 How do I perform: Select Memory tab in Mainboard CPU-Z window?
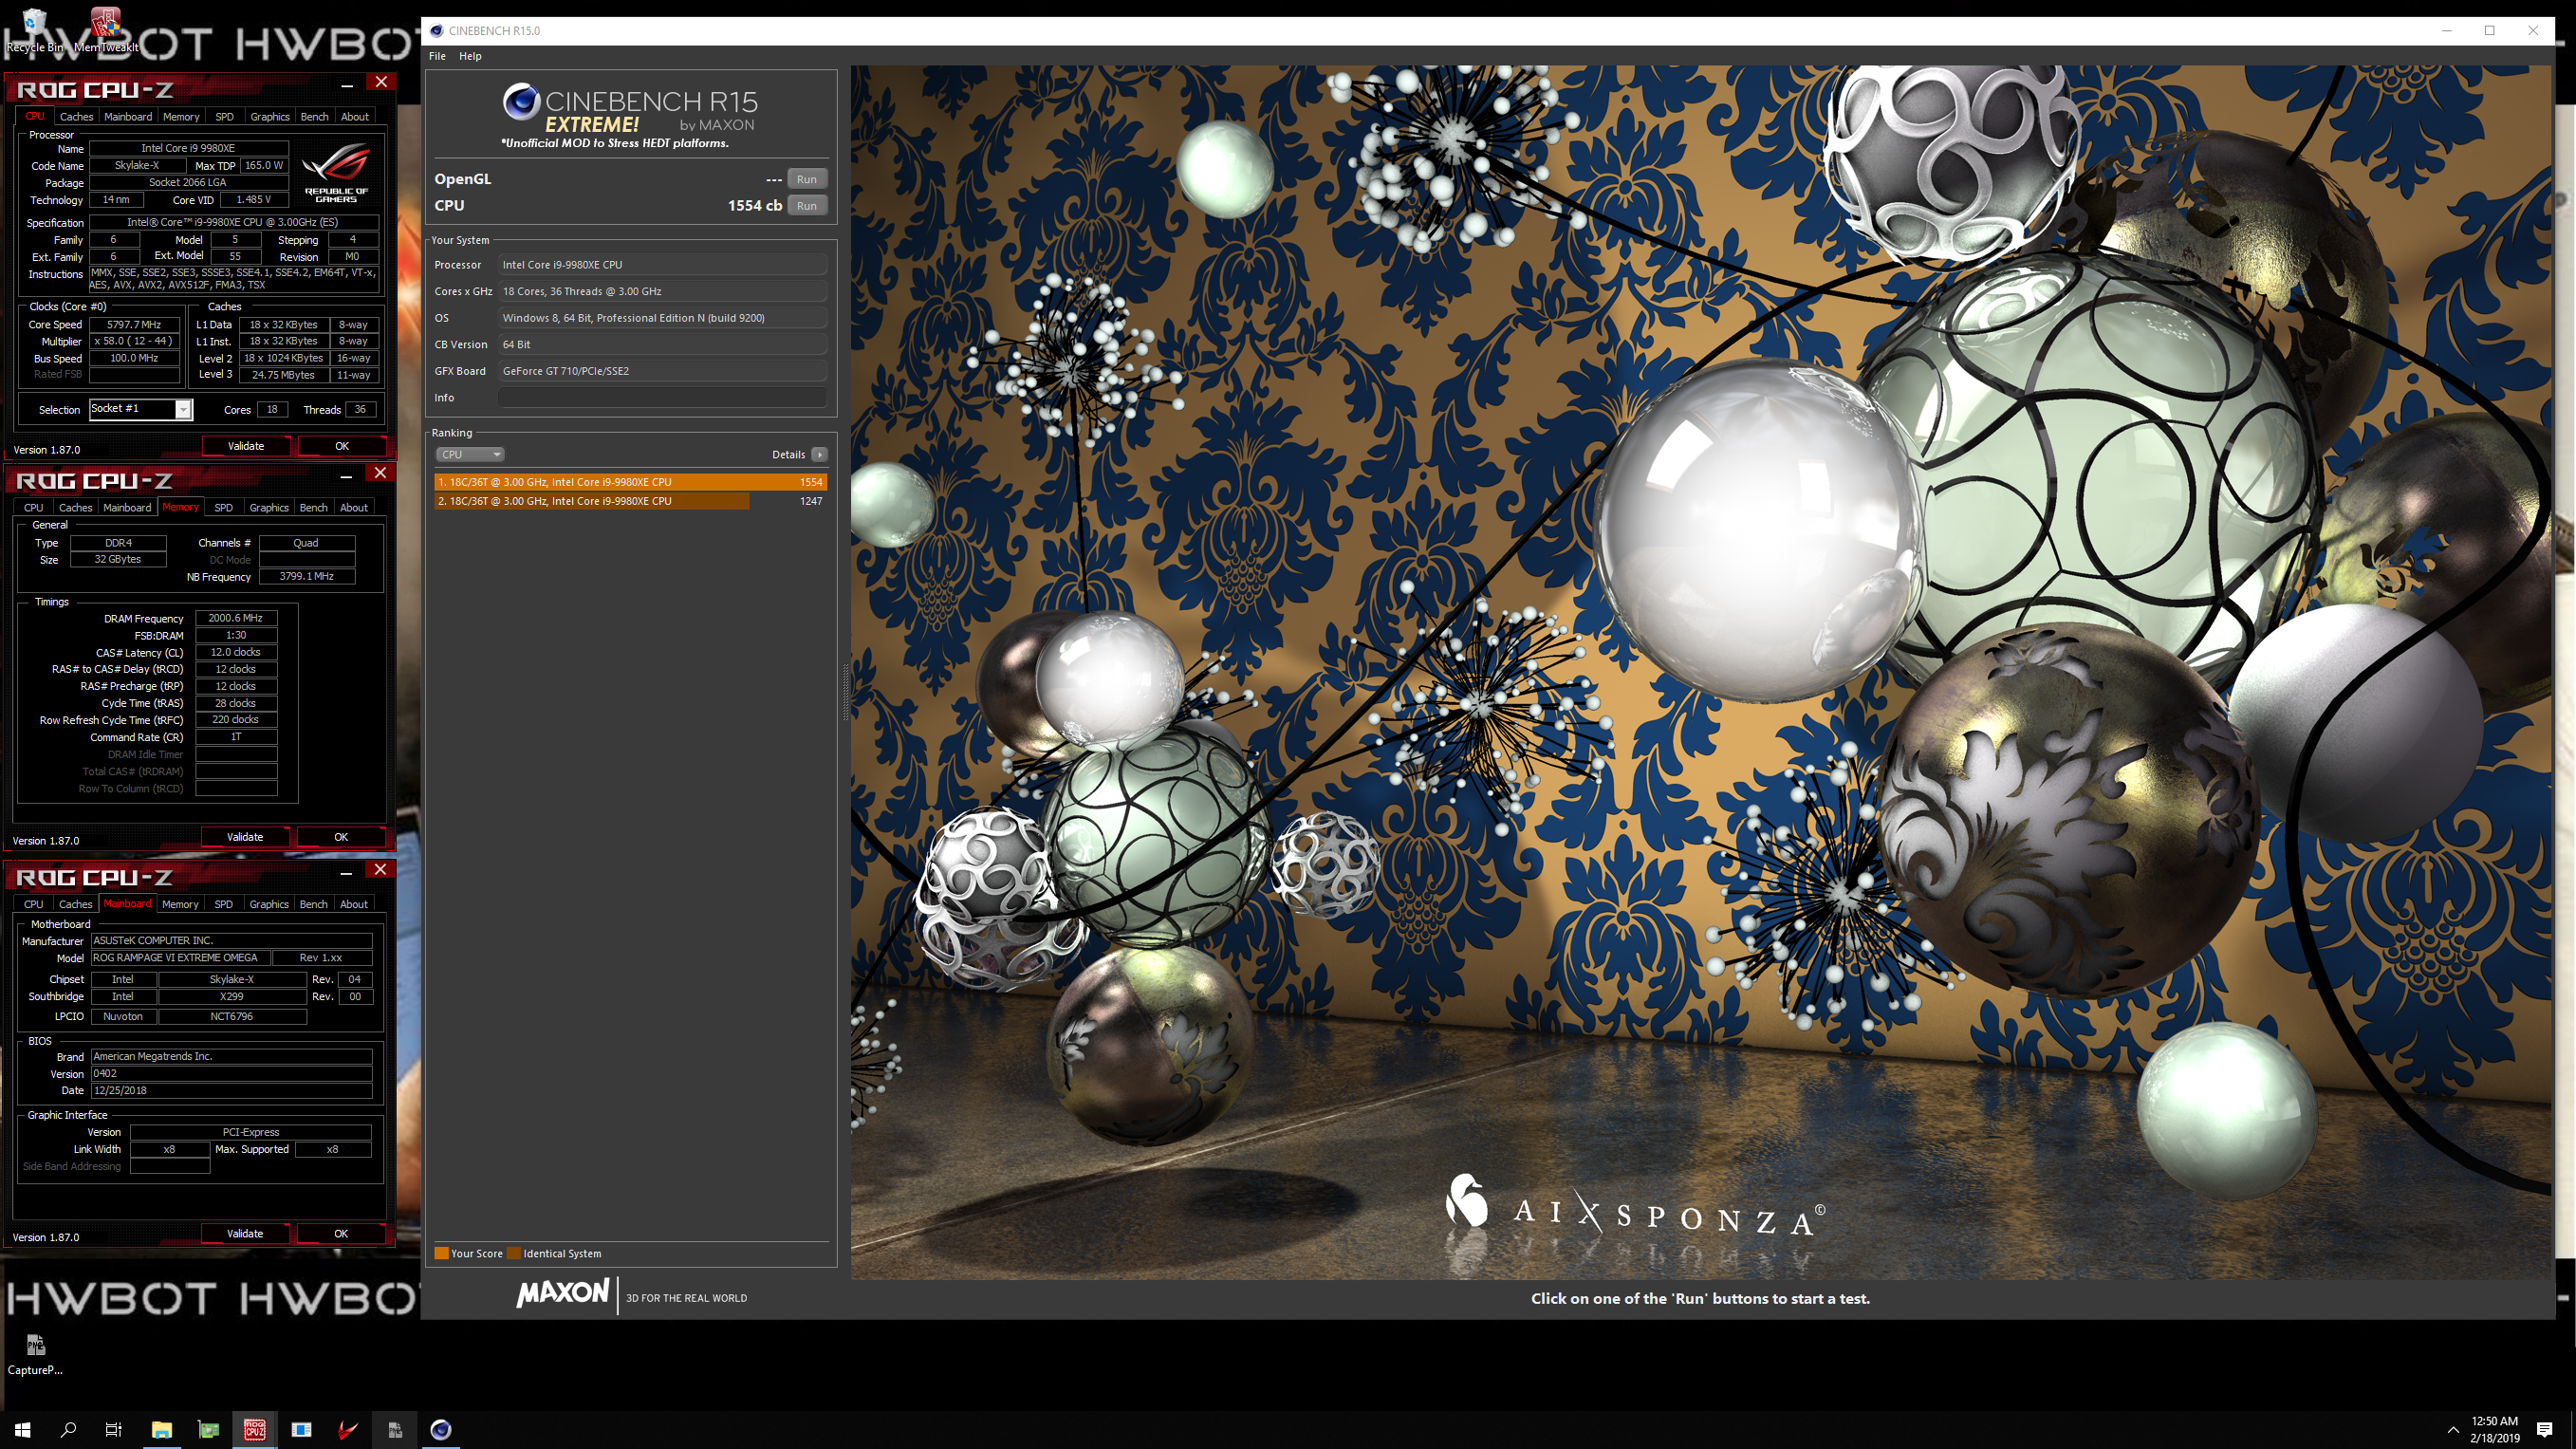point(180,905)
